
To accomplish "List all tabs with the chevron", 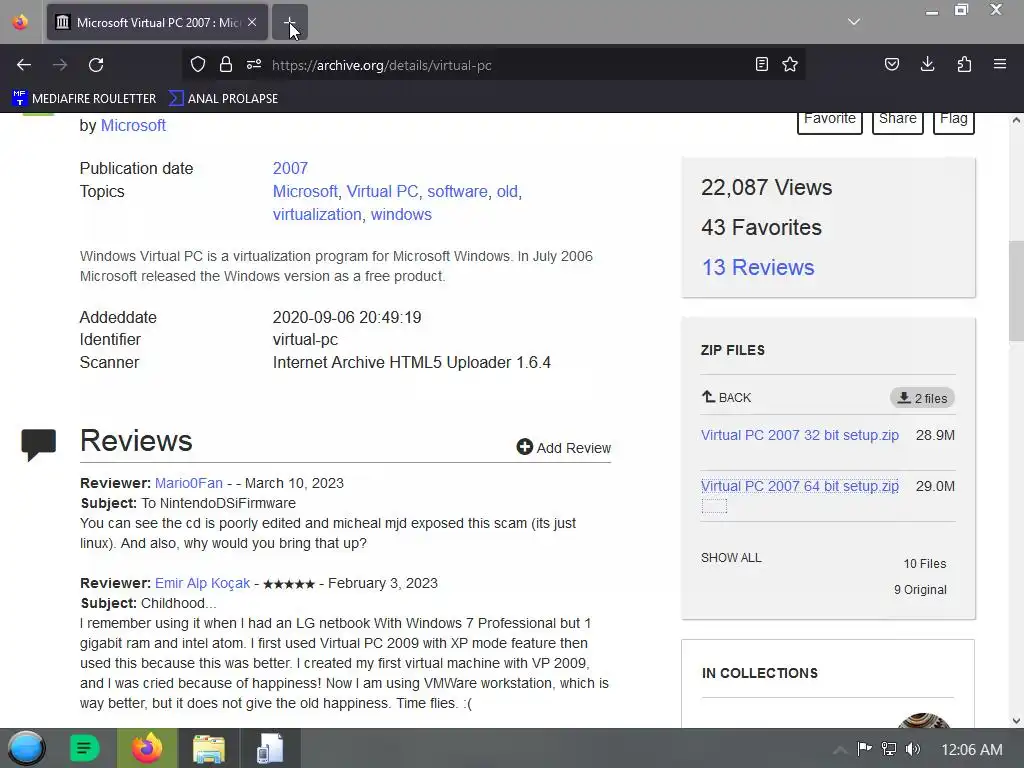I will (854, 22).
